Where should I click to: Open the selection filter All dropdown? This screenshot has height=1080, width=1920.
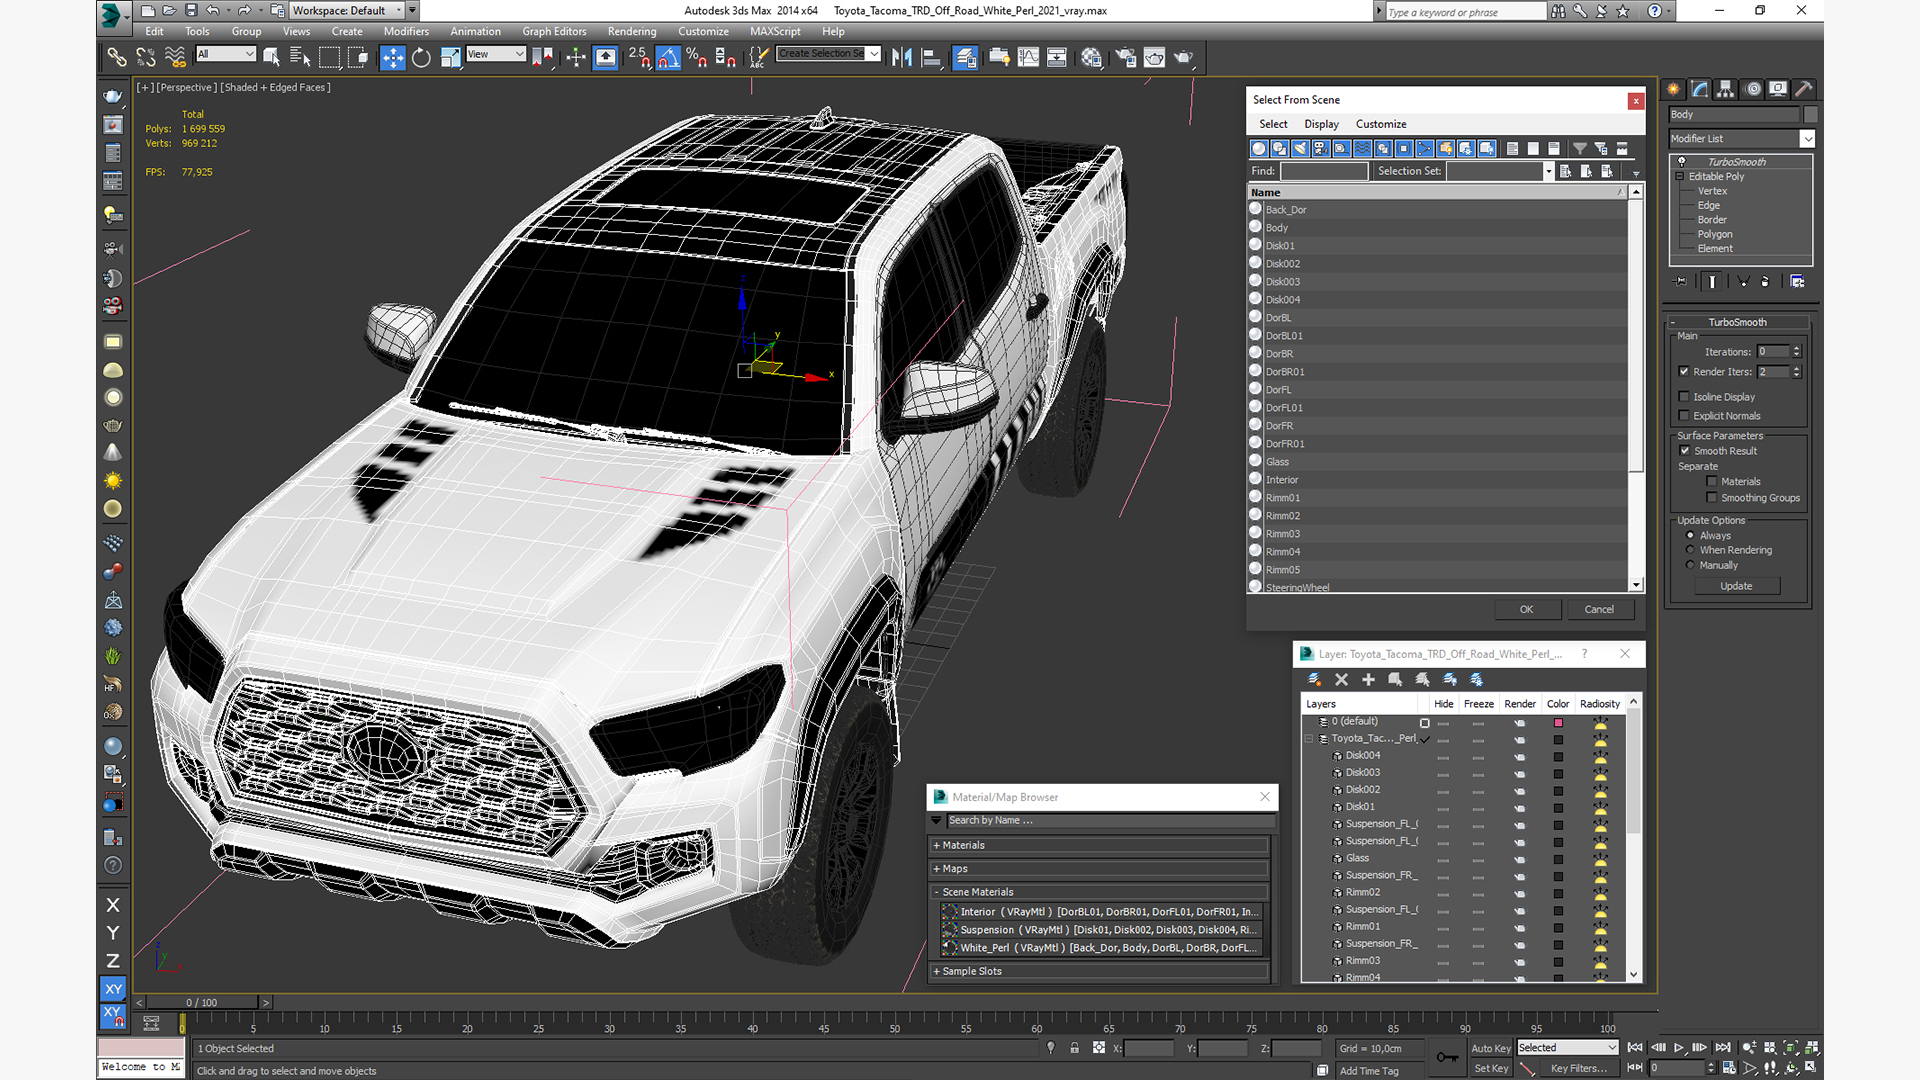point(226,54)
